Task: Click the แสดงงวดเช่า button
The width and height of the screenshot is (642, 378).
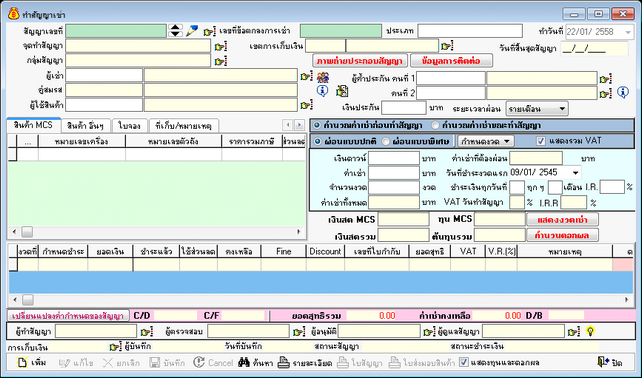Action: 562,220
